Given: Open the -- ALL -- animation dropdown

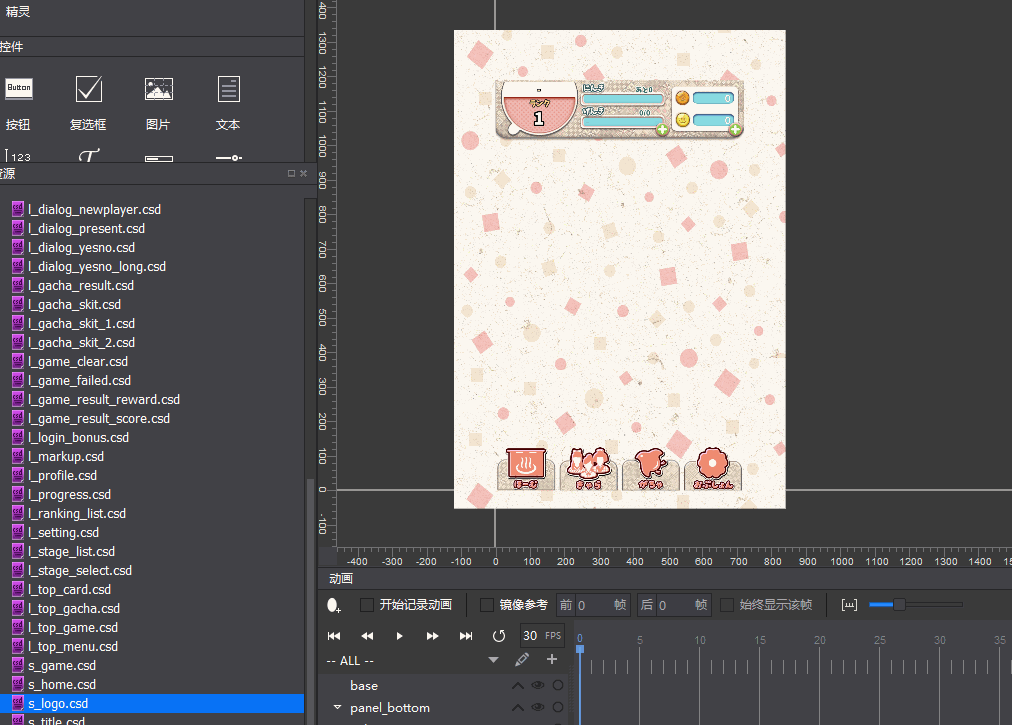Looking at the screenshot, I should pos(493,661).
